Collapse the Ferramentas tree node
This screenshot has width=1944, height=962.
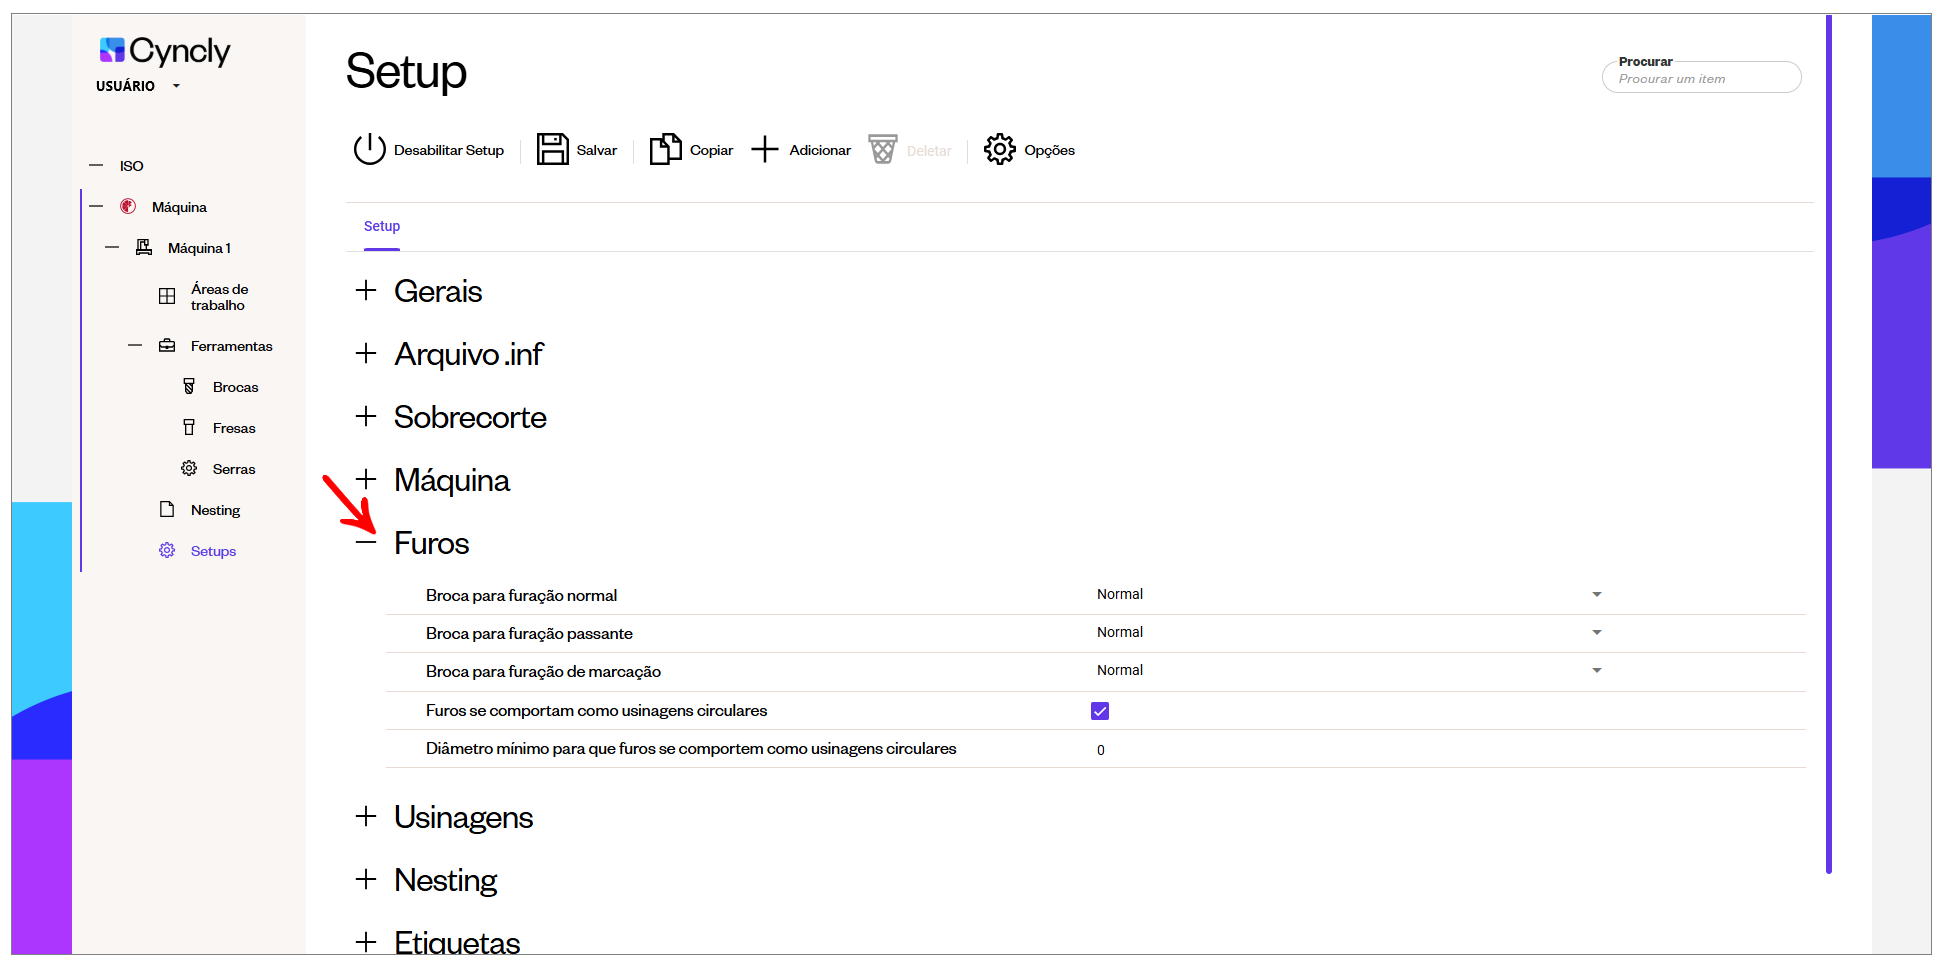(135, 346)
